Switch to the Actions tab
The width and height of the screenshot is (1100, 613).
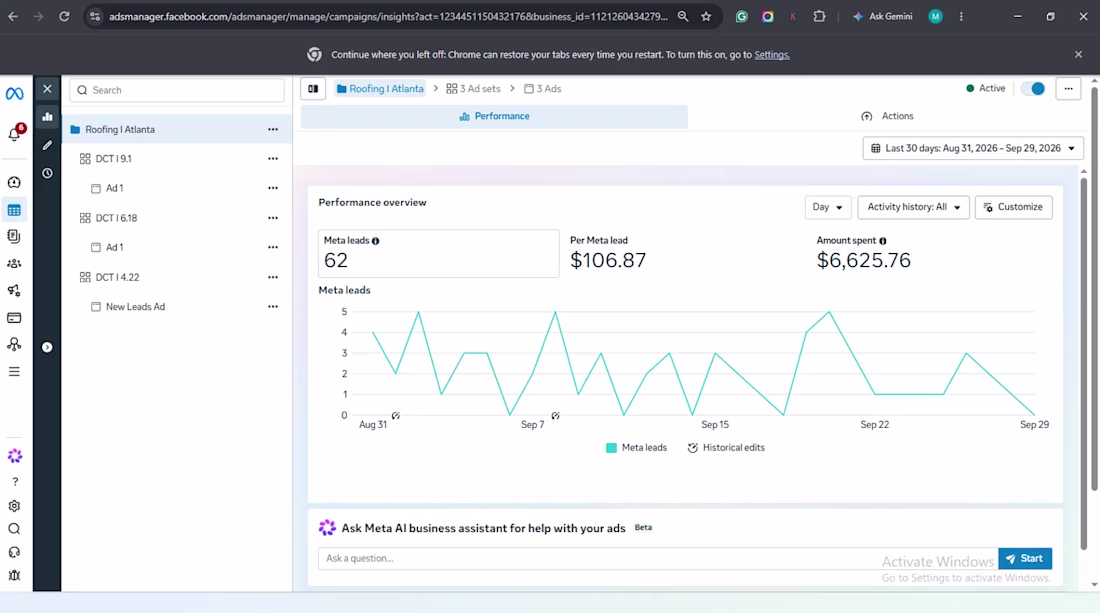887,116
